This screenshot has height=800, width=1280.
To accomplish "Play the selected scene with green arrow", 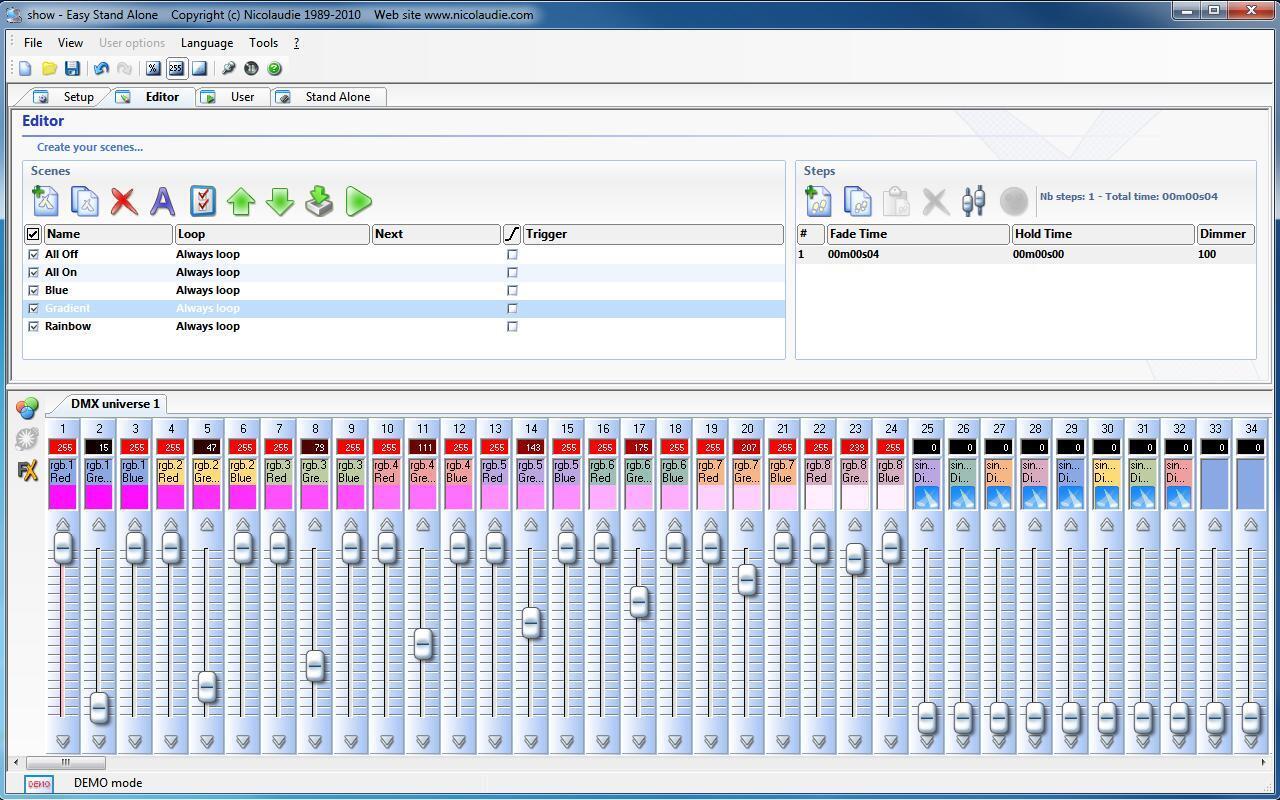I will point(358,201).
